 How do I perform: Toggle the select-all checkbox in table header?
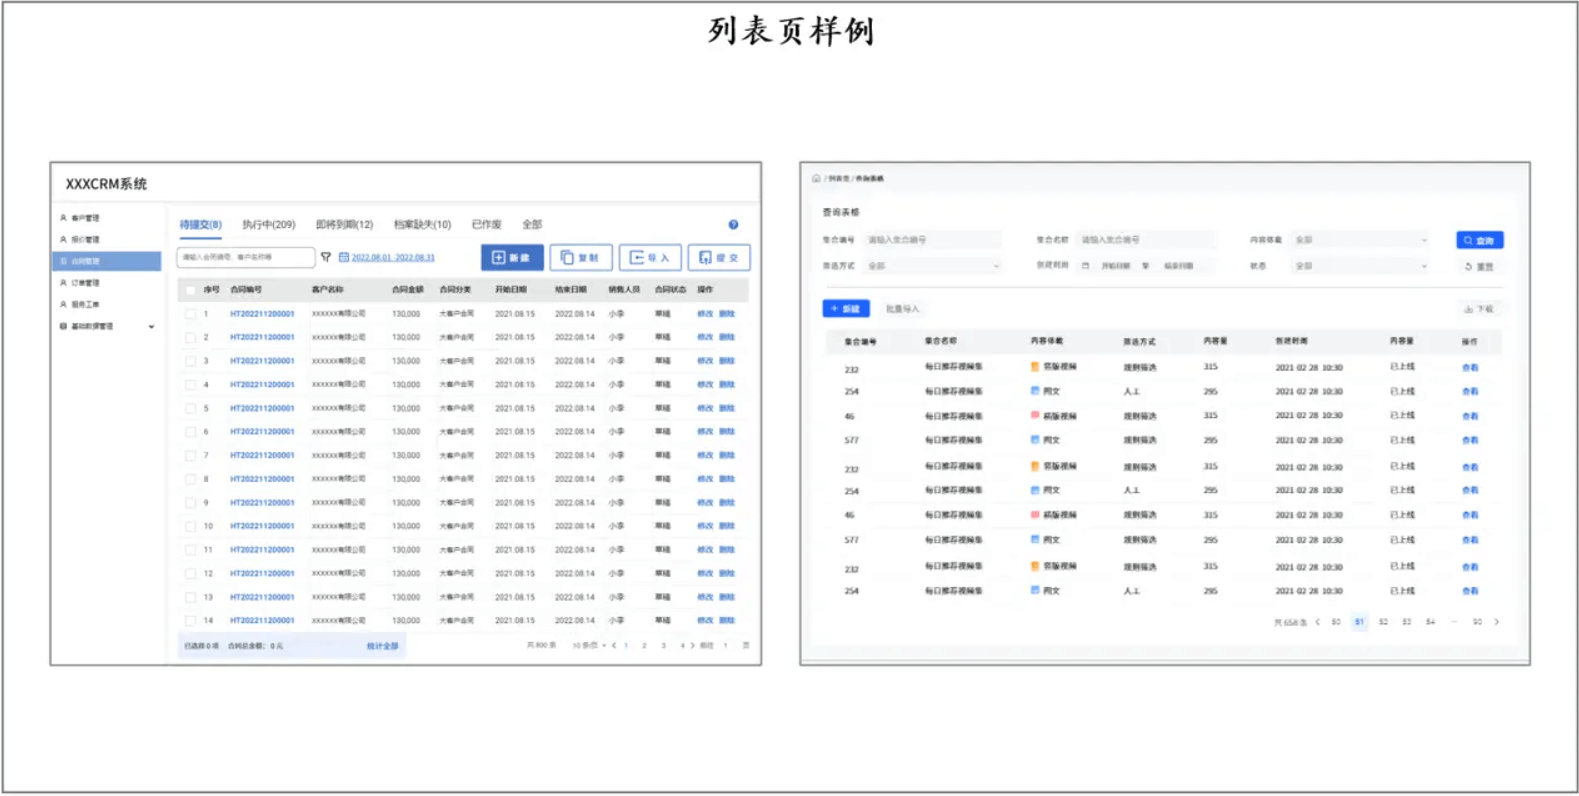(x=190, y=290)
